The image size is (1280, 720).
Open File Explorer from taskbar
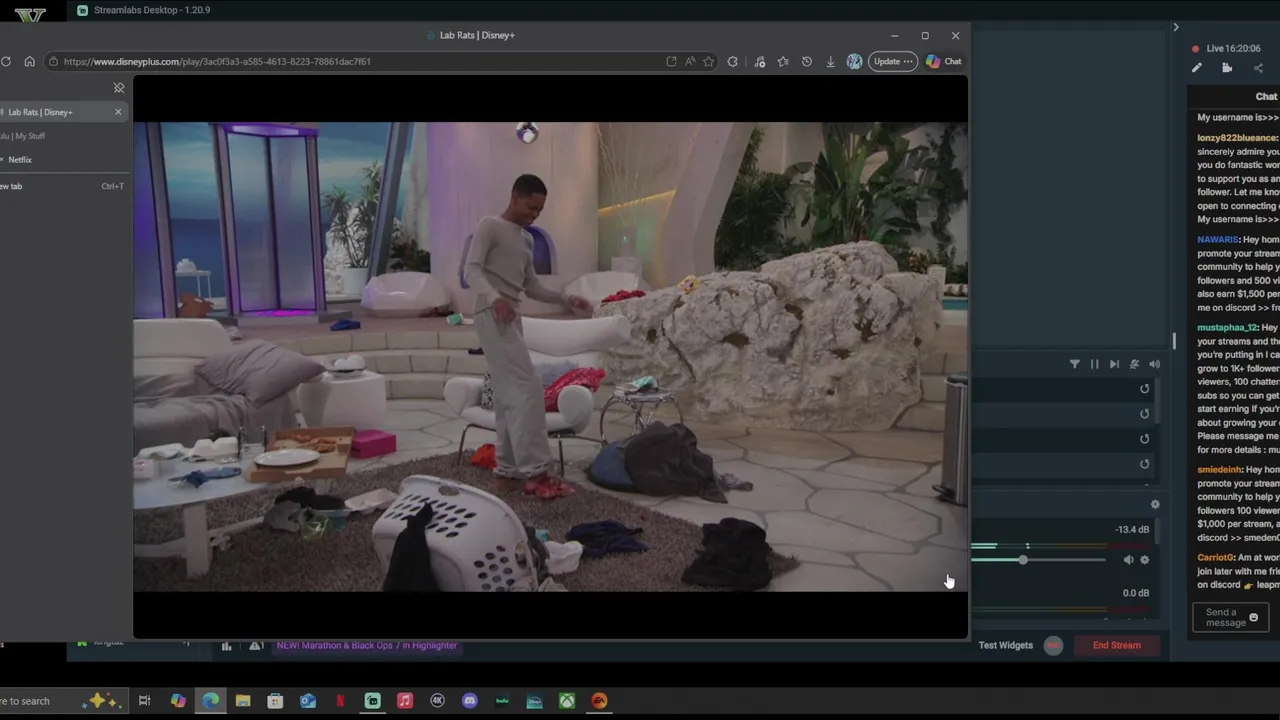(243, 701)
